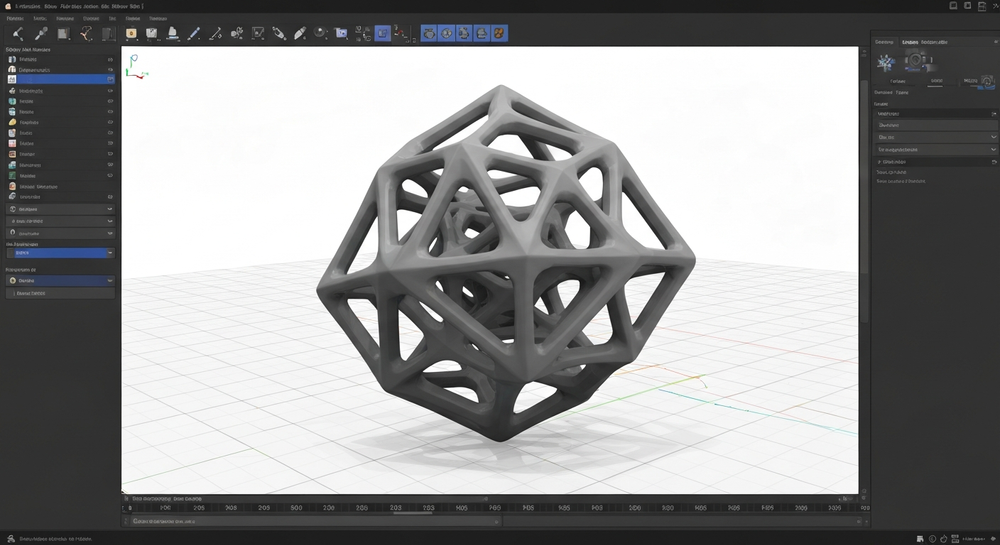1000x545 pixels.
Task: Click the input field below yellow circle dropdown
Action: click(61, 293)
